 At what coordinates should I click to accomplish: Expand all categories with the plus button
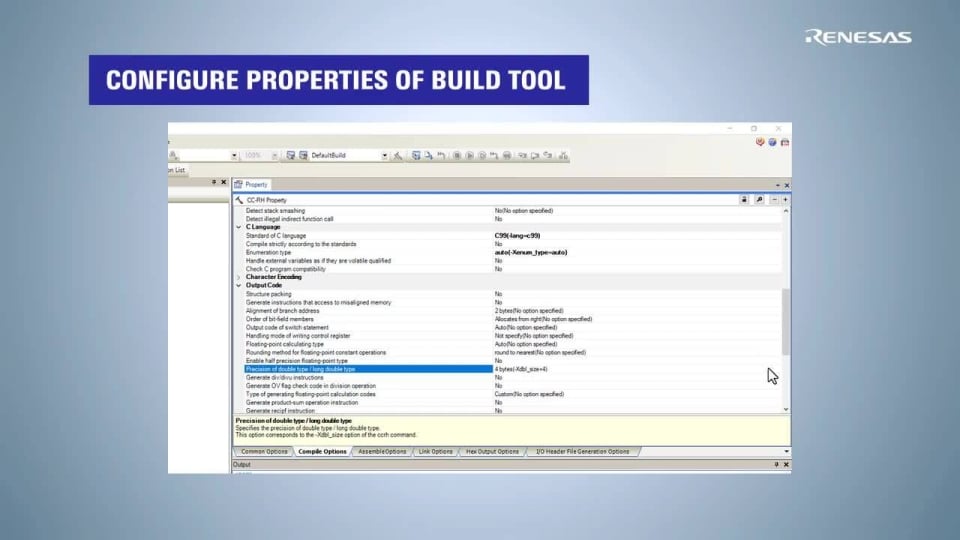[785, 200]
